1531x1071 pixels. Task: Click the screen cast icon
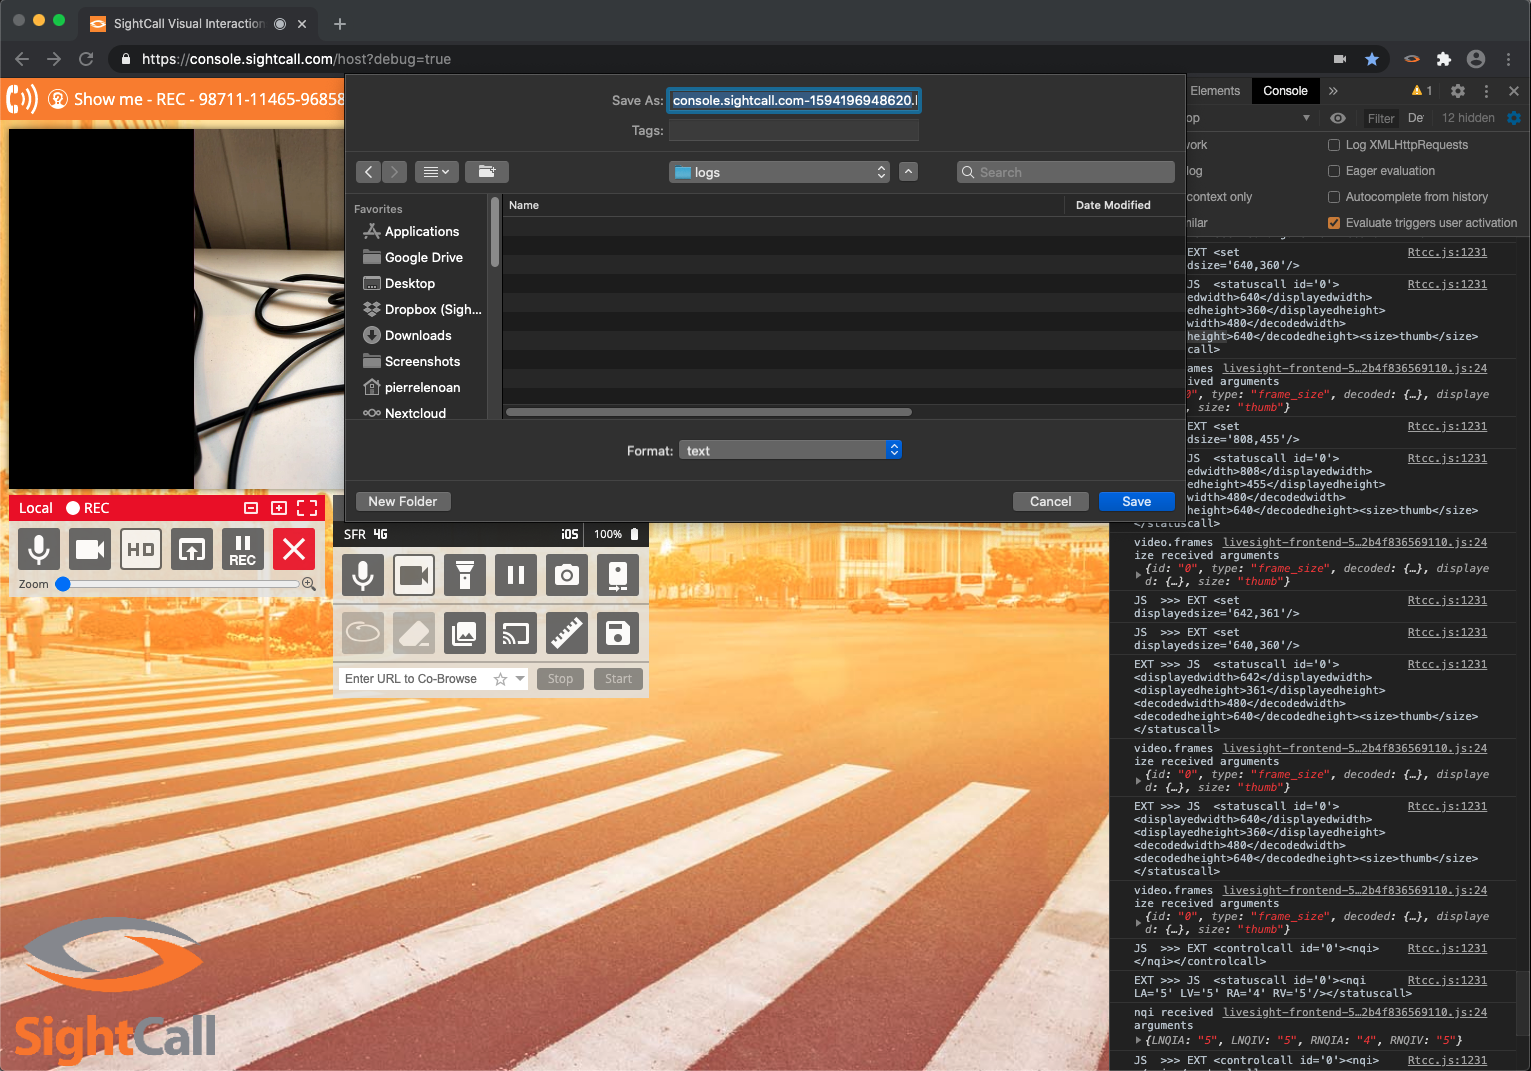point(516,633)
